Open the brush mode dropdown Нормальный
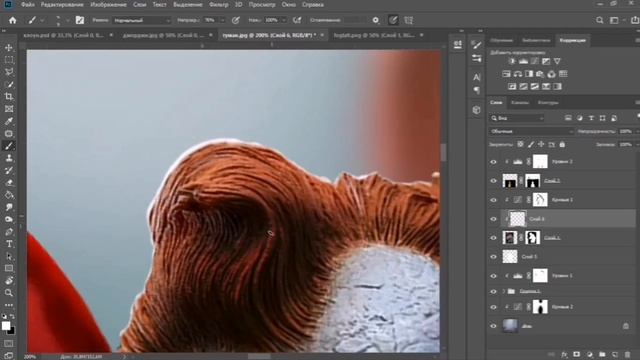This screenshot has width=640, height=360. pyautogui.click(x=142, y=20)
